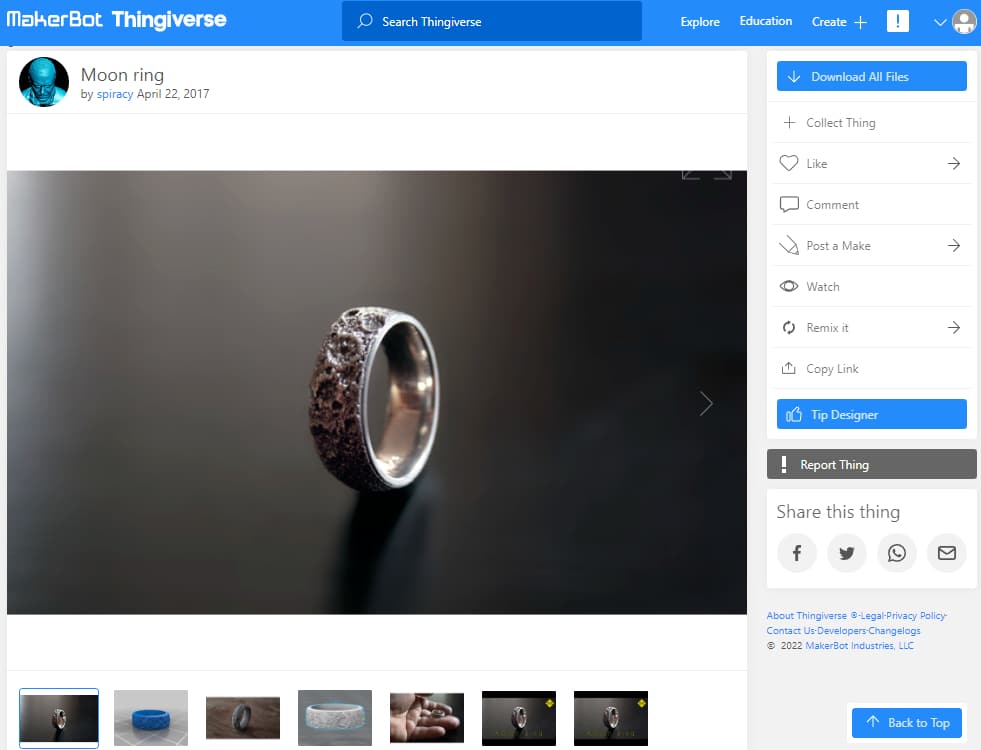
Task: Expand the Remix it arrow
Action: 953,328
